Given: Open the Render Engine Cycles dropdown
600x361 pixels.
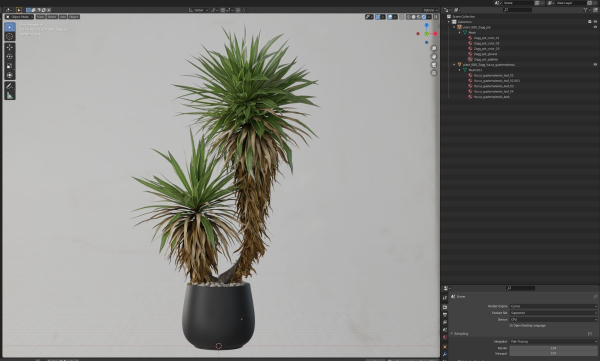Looking at the screenshot, I should (553, 306).
